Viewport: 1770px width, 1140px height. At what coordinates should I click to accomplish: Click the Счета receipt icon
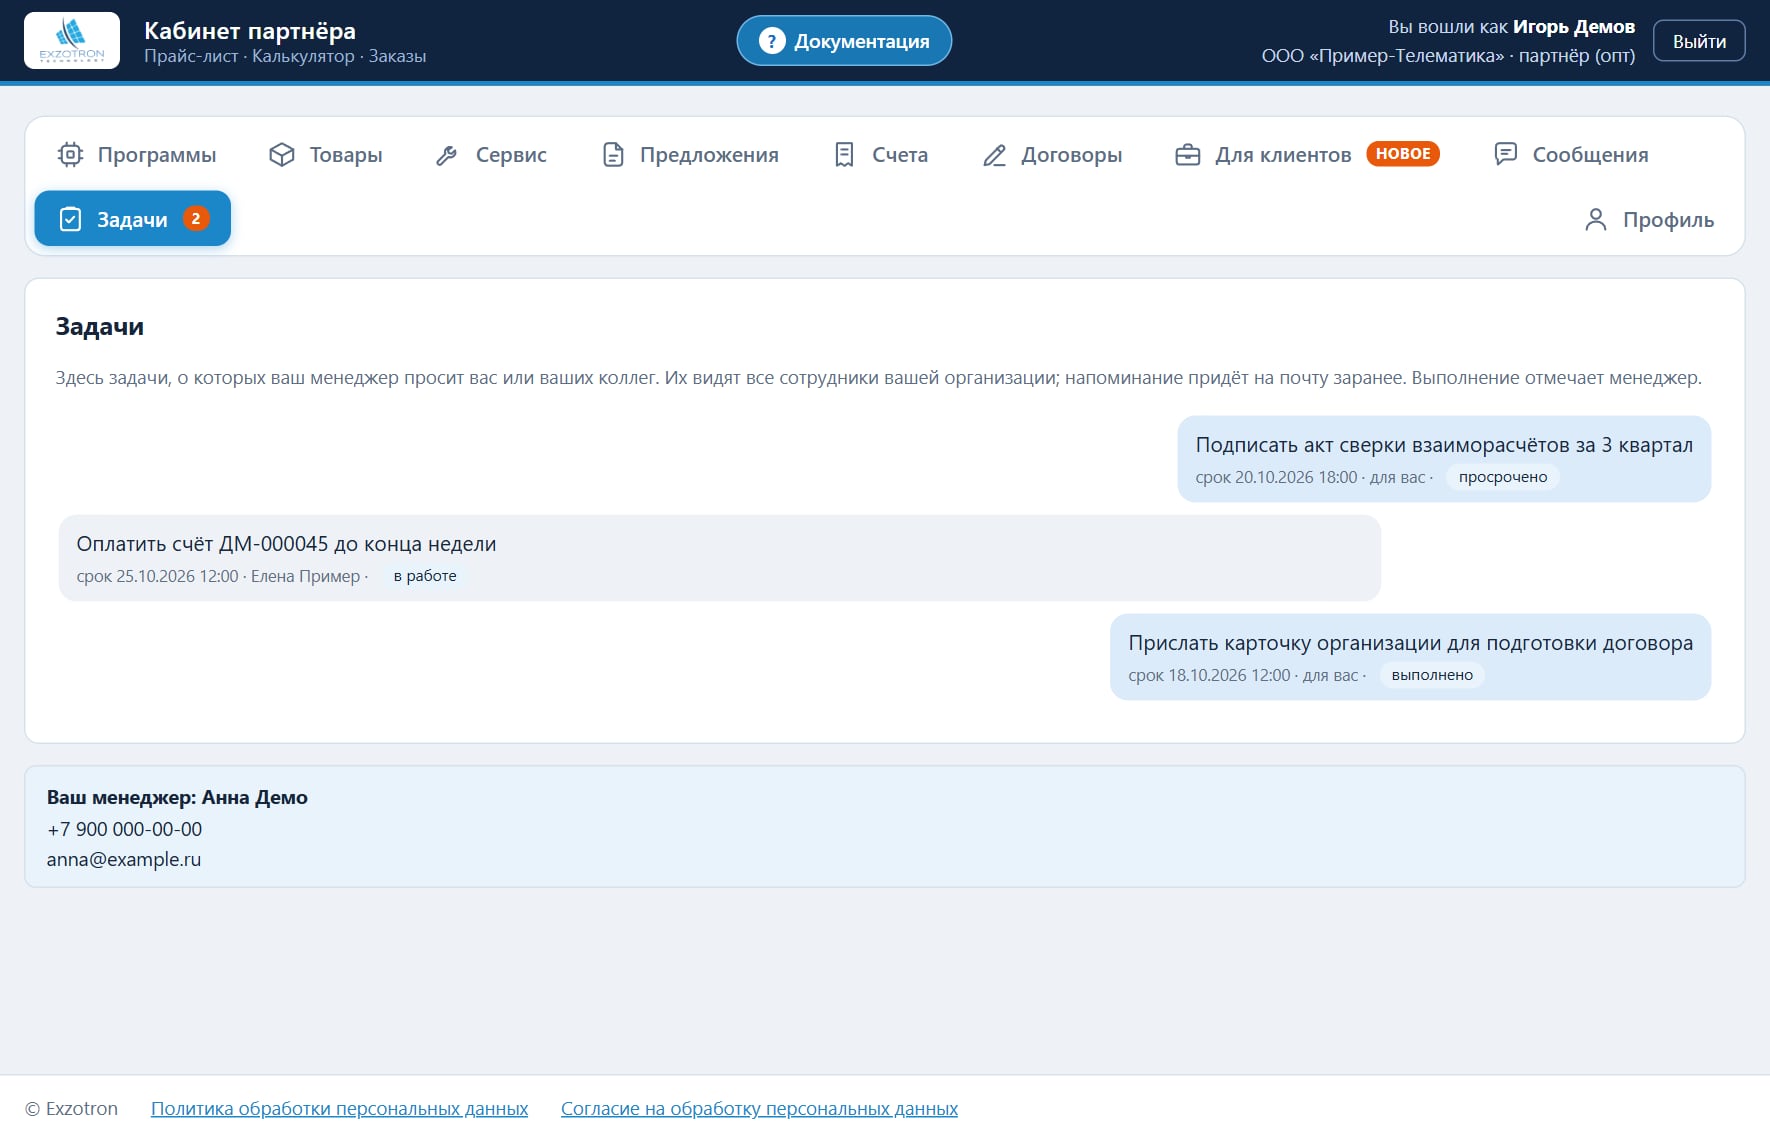click(x=844, y=155)
